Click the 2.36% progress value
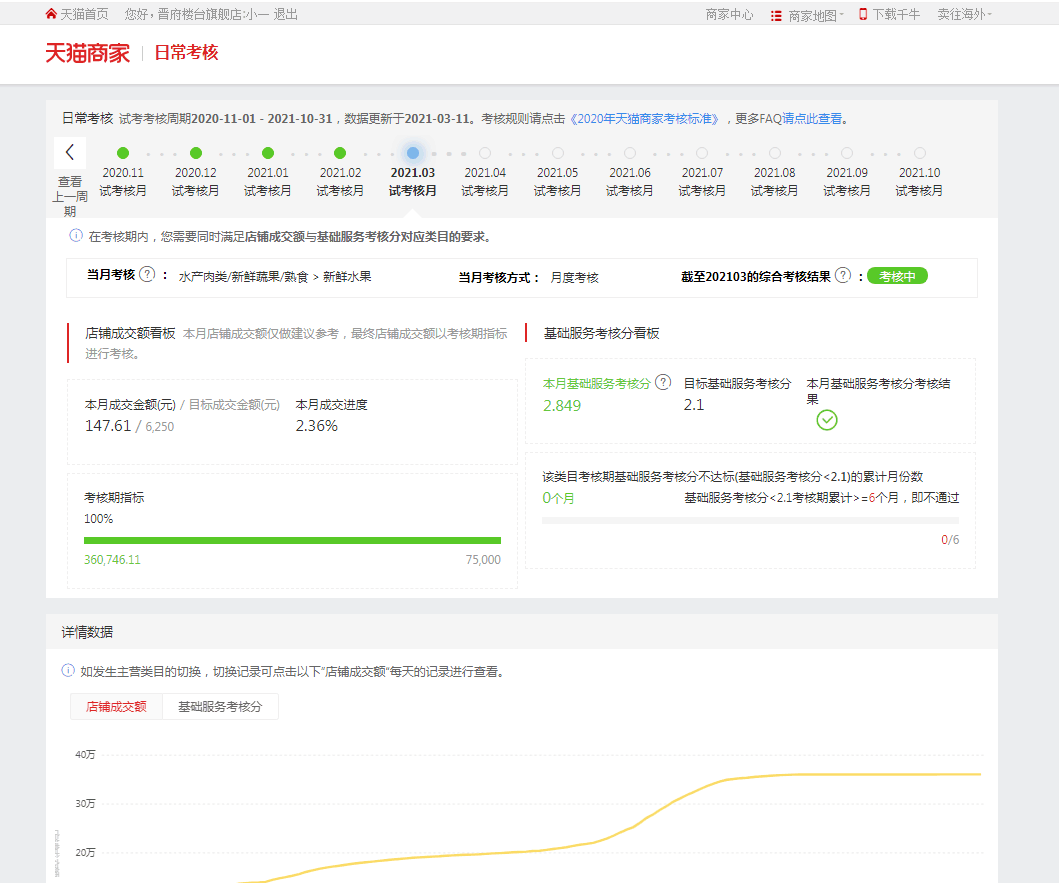The image size is (1059, 883). 316,426
